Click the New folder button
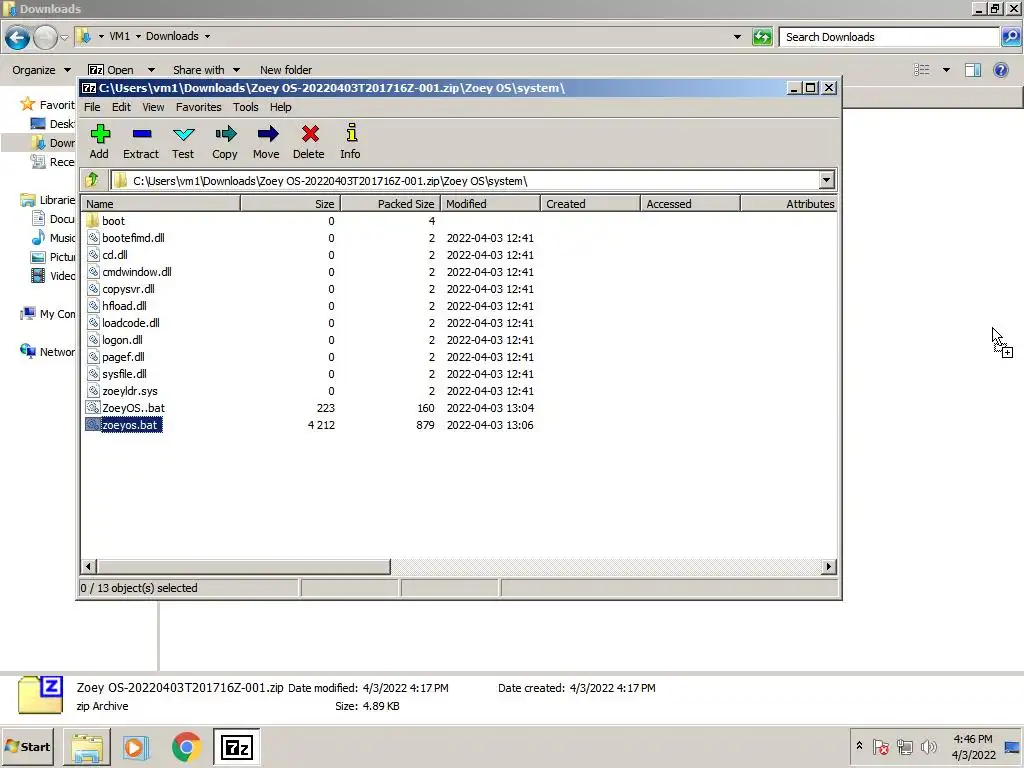This screenshot has height=768, width=1024. (x=286, y=70)
